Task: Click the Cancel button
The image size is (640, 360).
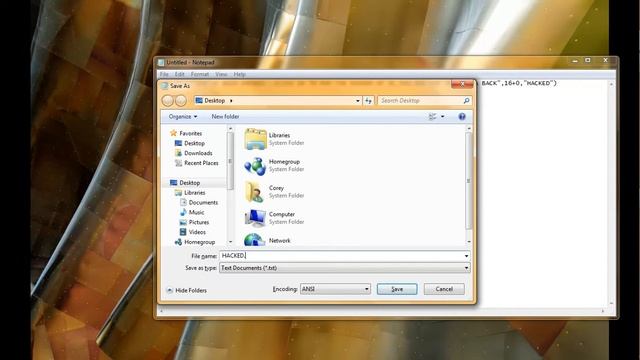Action: pos(444,289)
